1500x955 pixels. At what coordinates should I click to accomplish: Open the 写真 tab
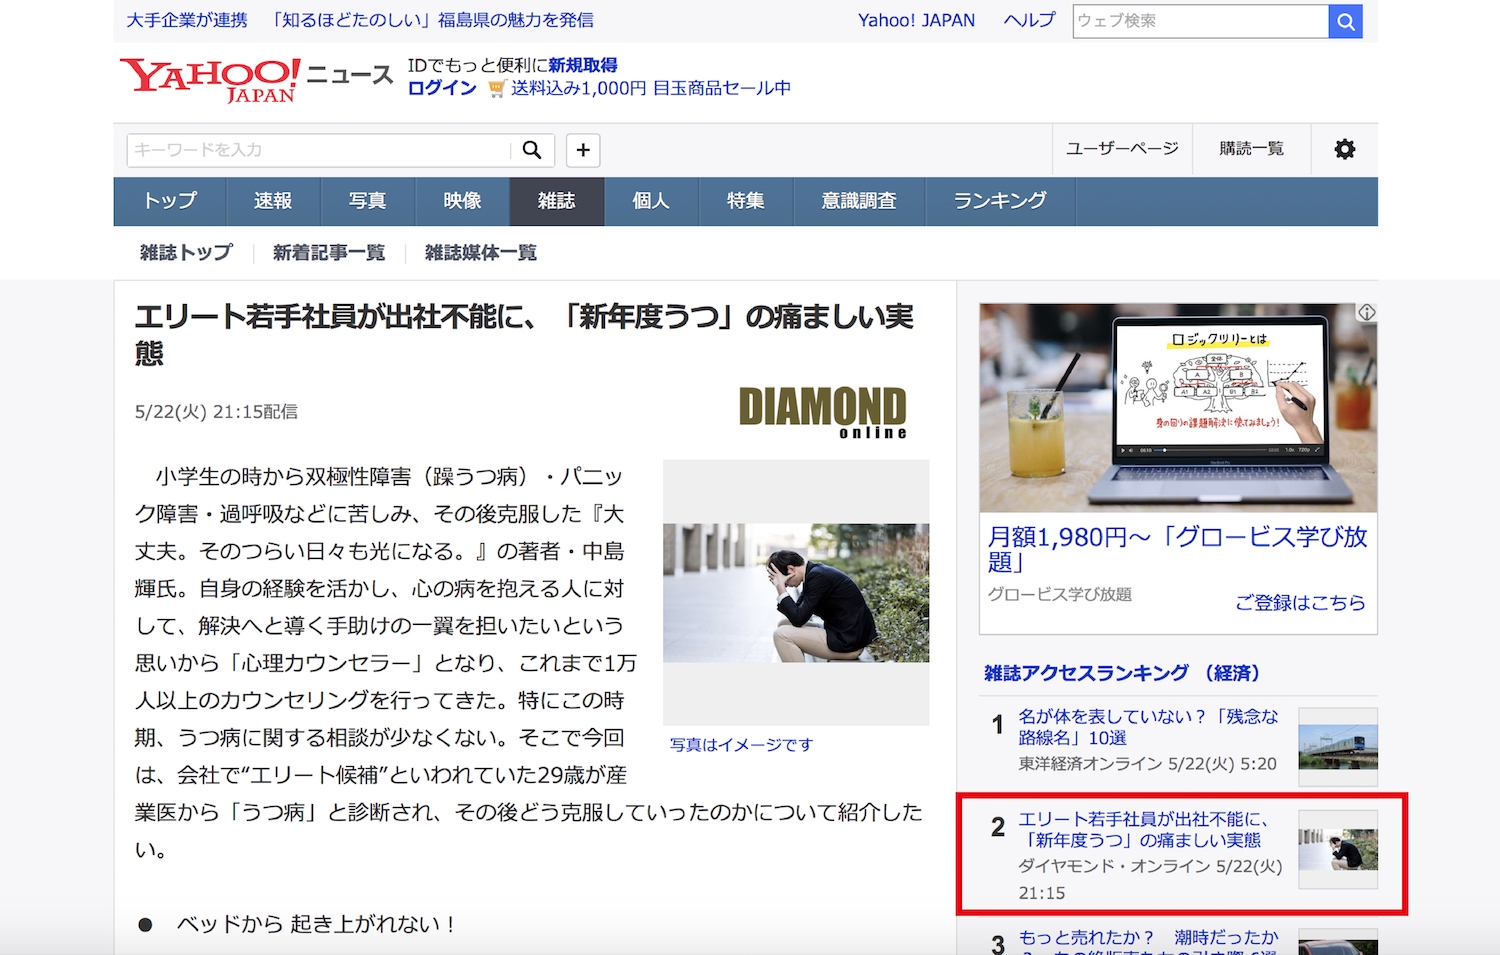(367, 201)
